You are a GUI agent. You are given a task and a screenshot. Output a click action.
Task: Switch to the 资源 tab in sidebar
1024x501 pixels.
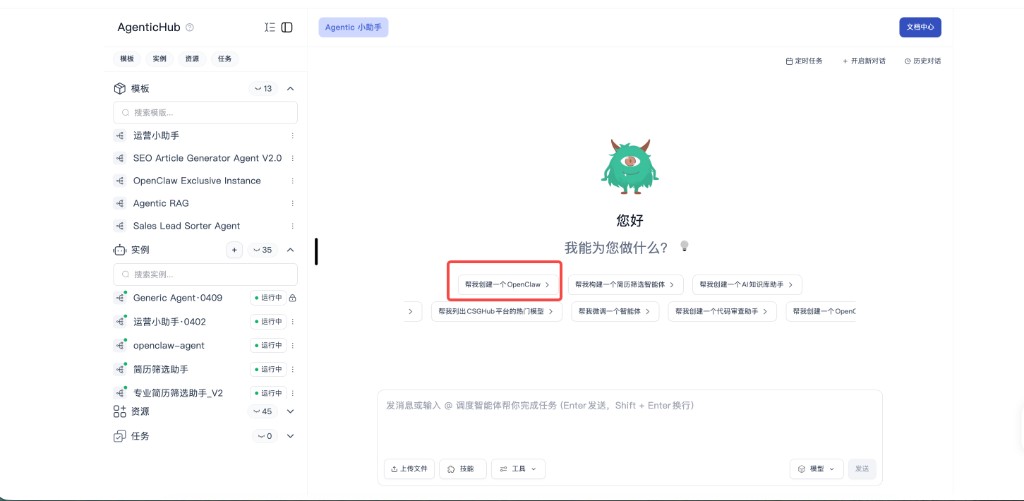tap(191, 59)
